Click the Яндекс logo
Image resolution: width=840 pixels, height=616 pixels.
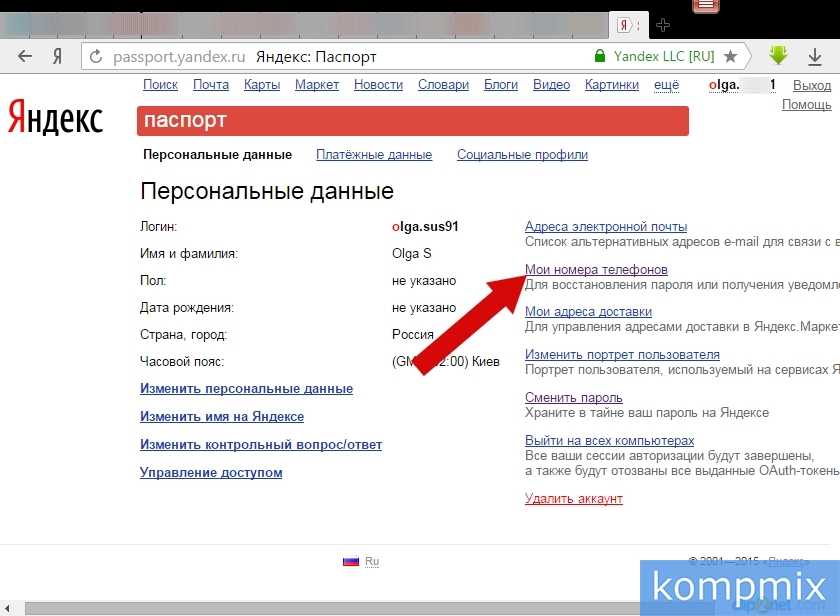(55, 117)
